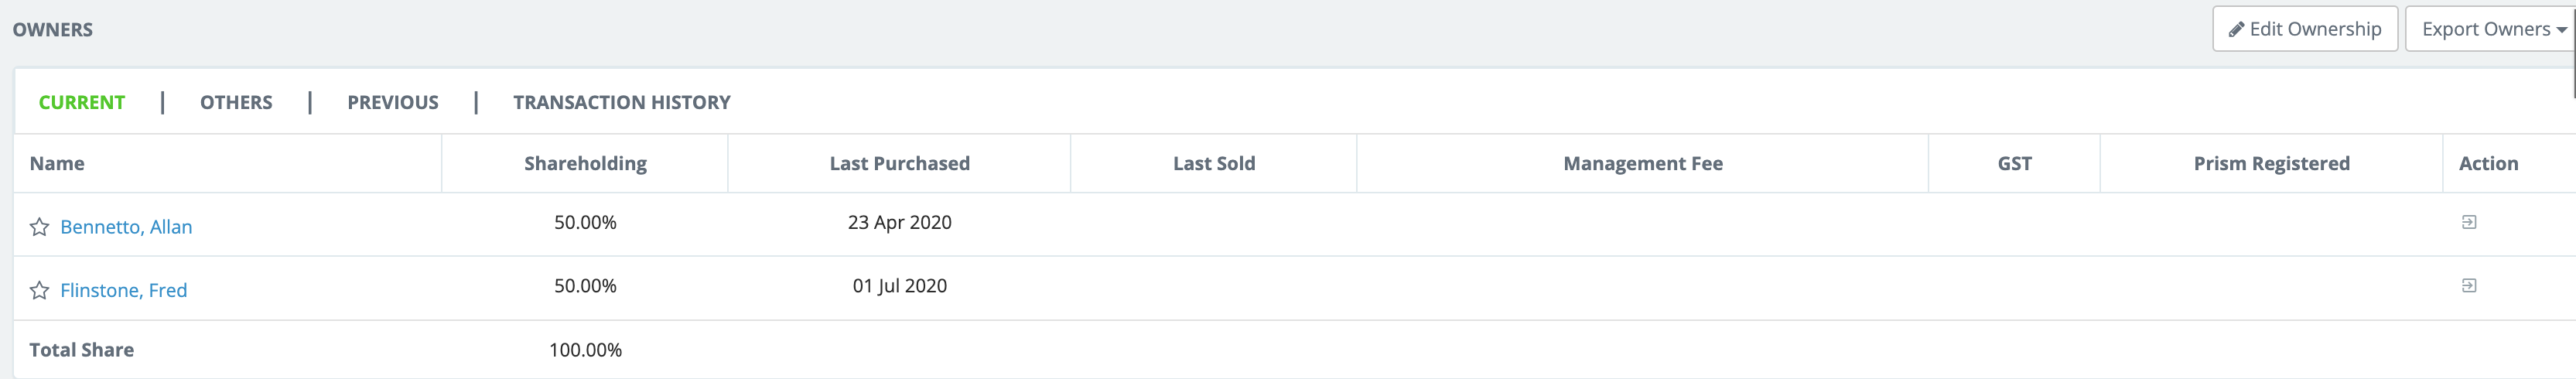Open the PREVIOUS owners tab

(x=393, y=102)
